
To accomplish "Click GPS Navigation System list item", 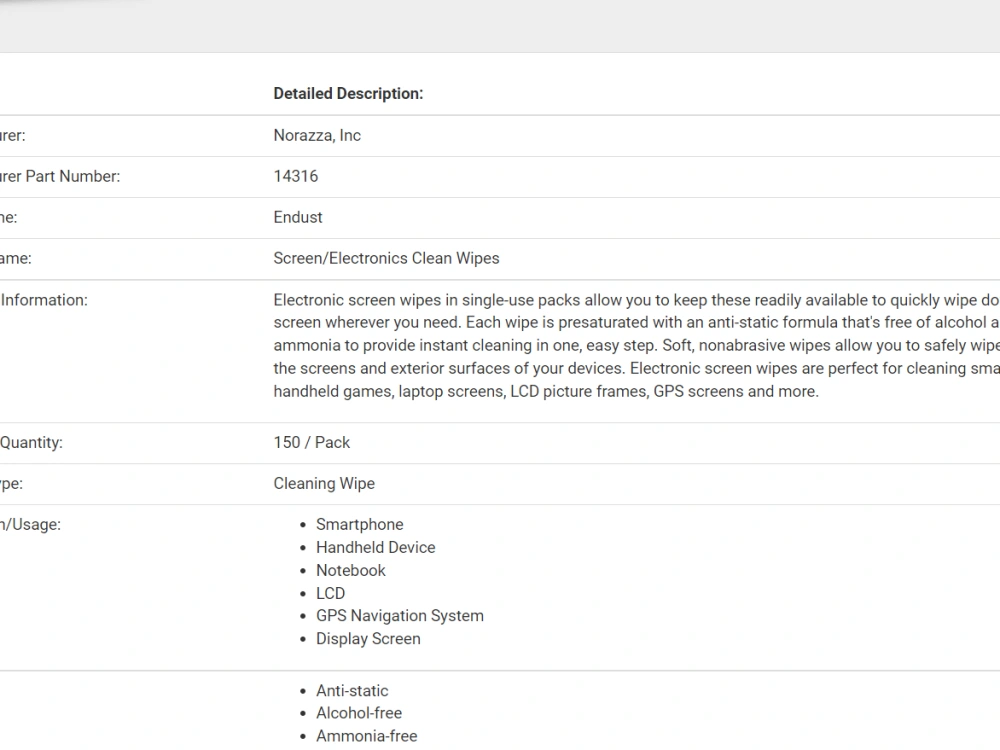I will (400, 615).
